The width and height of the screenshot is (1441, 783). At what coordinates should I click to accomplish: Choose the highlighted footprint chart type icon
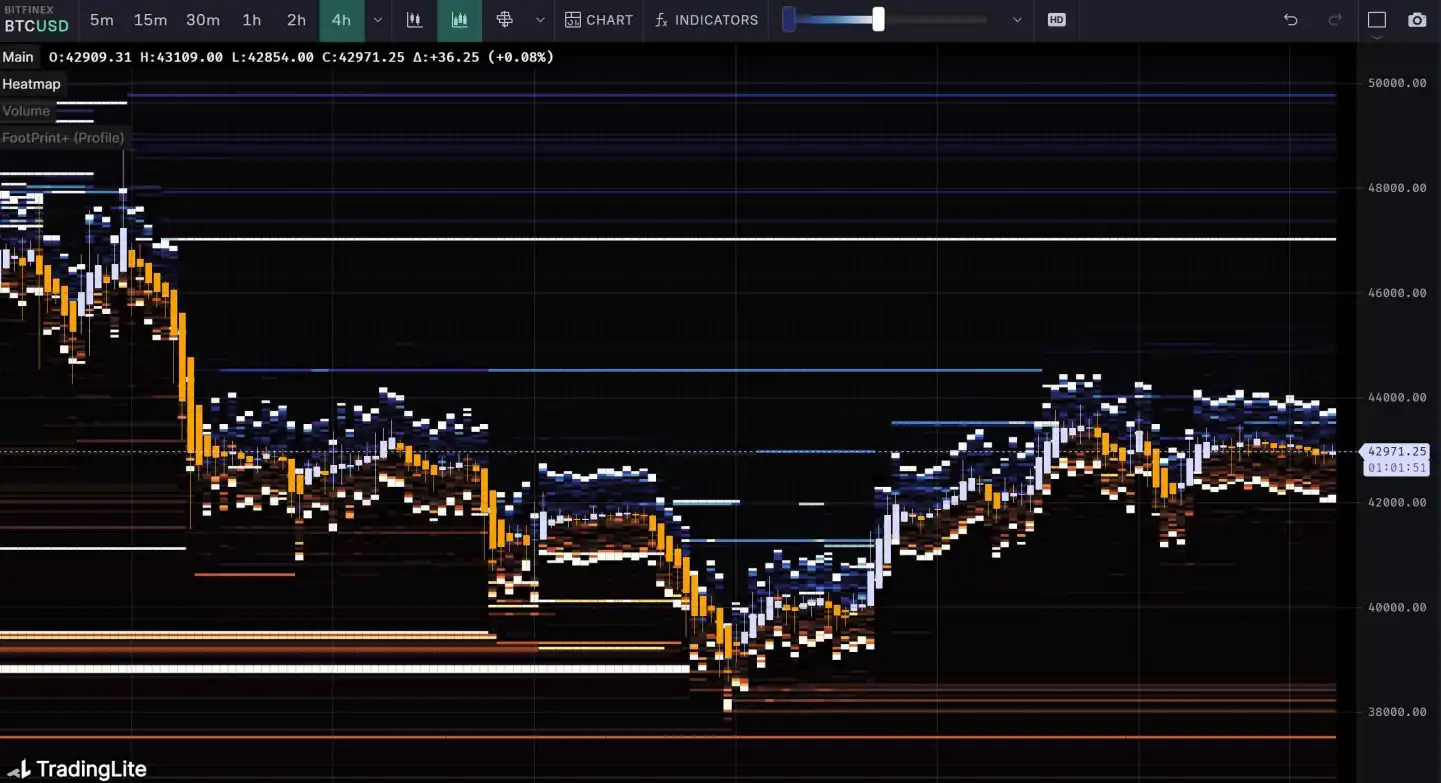coord(459,20)
